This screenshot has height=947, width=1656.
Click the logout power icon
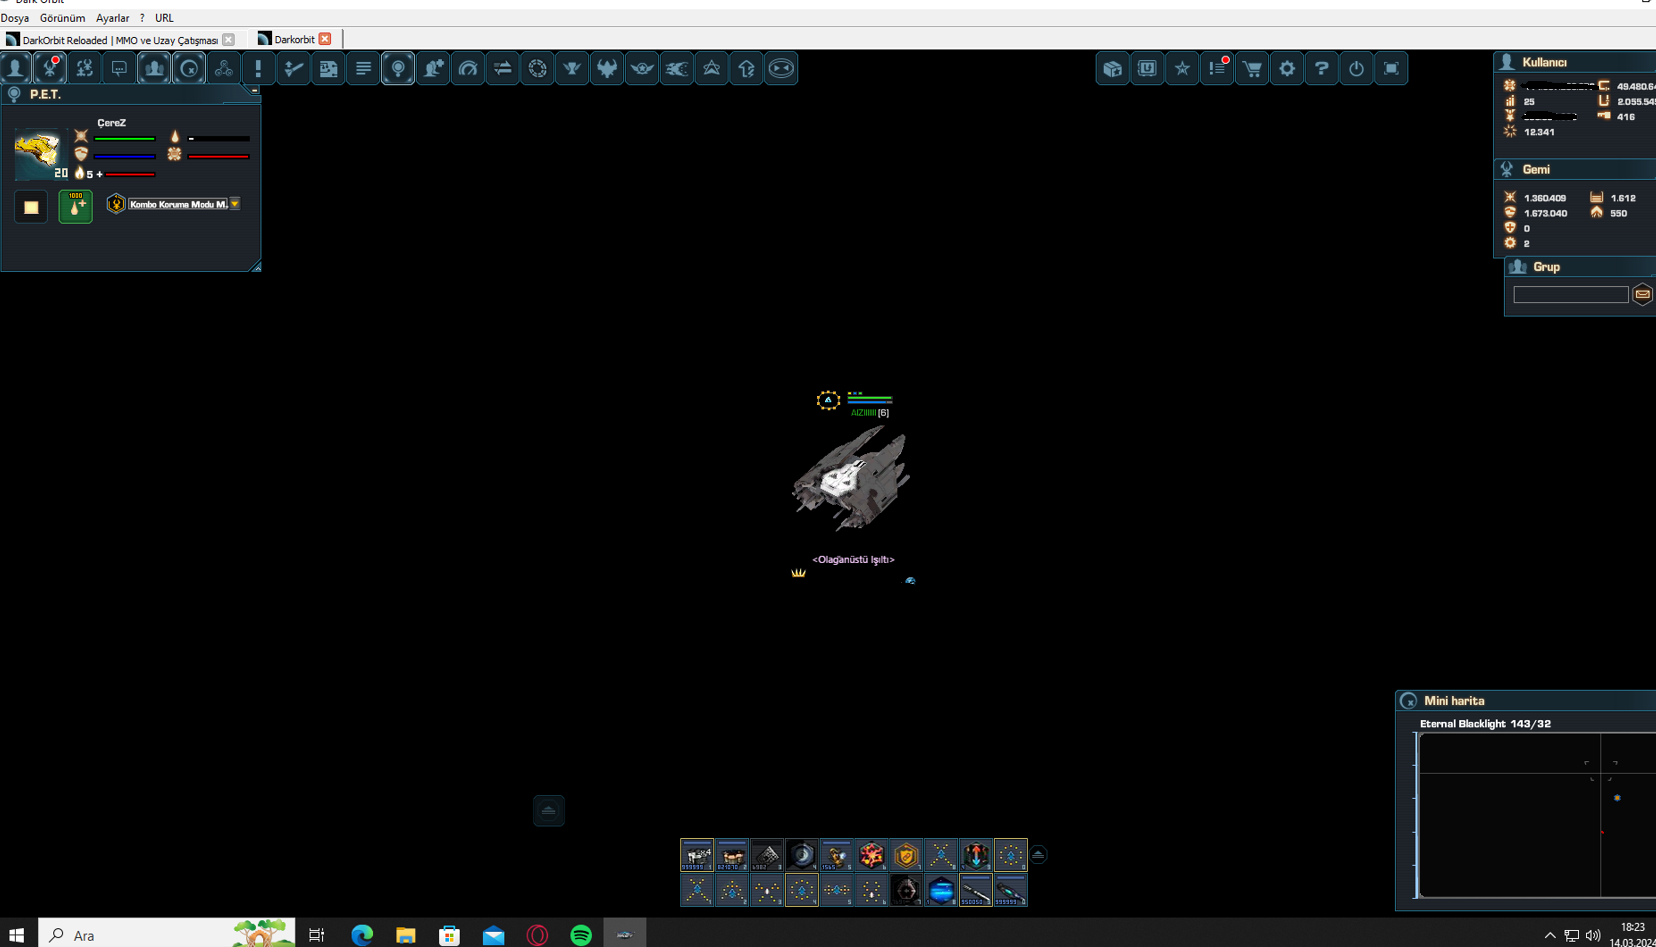coord(1356,68)
